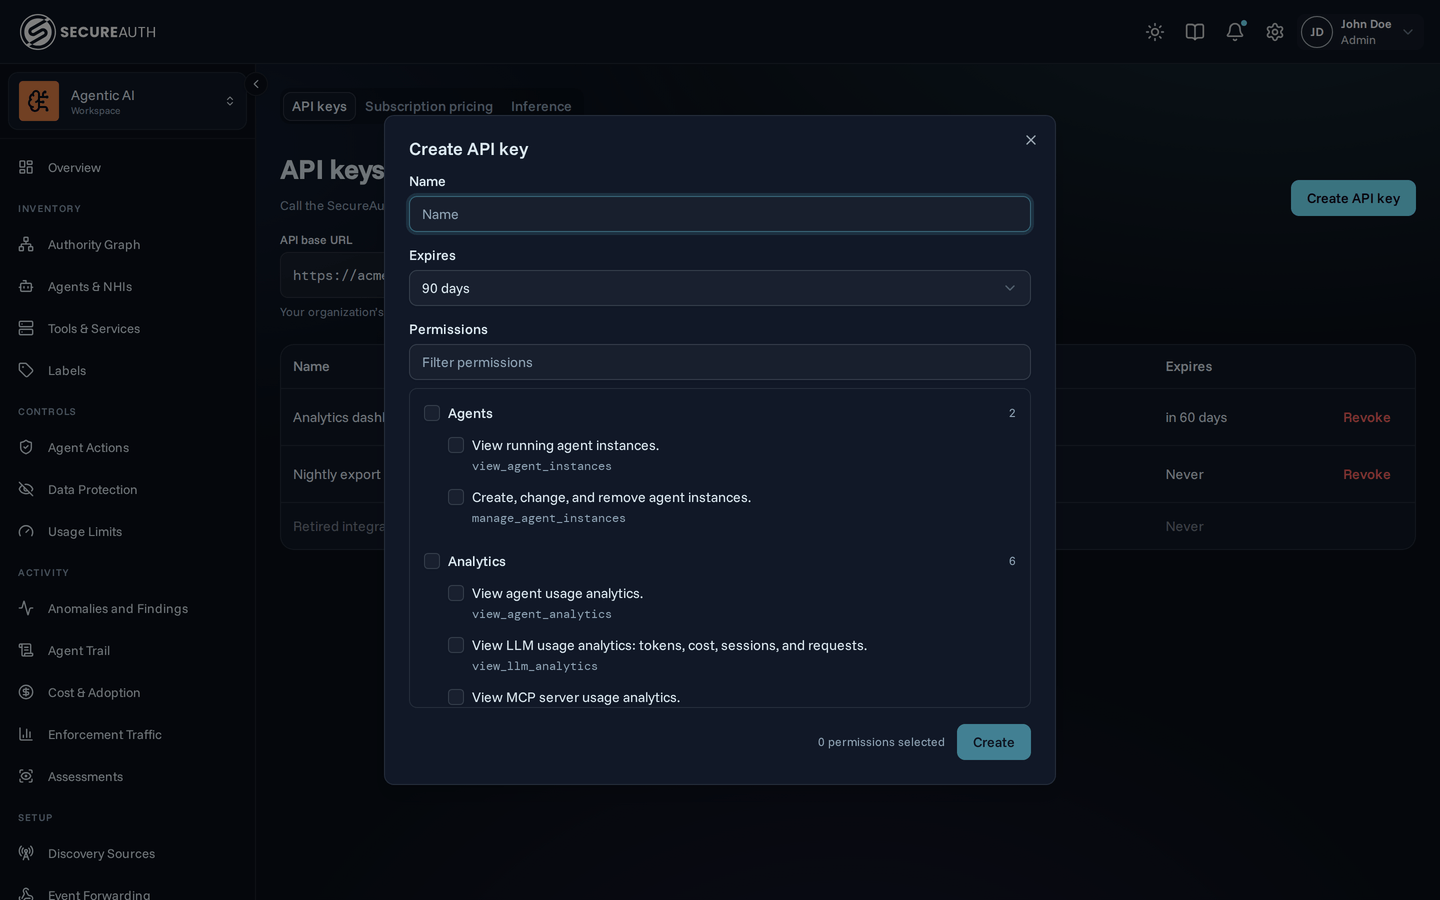Check View LLM usage analytics permission
Image resolution: width=1440 pixels, height=900 pixels.
click(456, 645)
